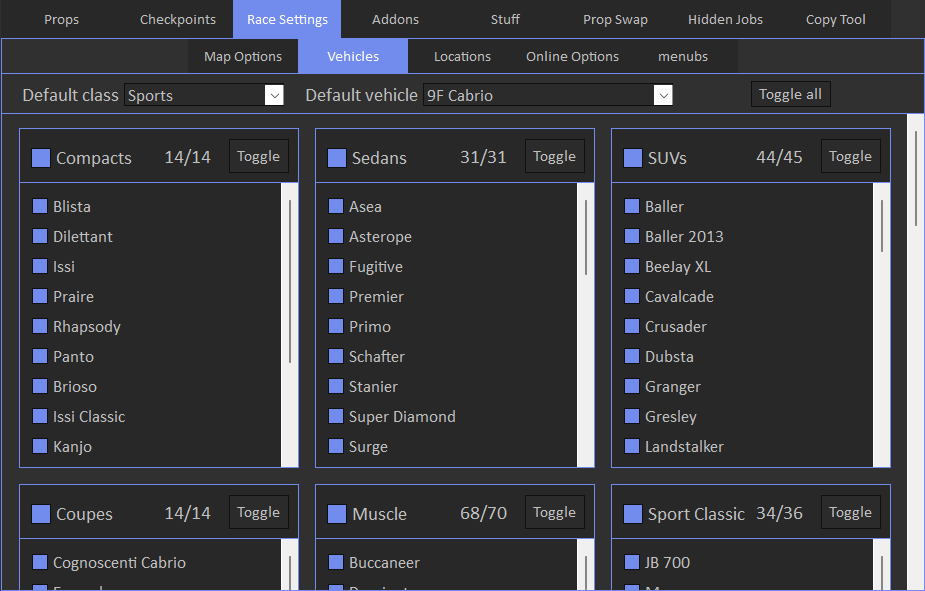Image resolution: width=925 pixels, height=591 pixels.
Task: Uncheck the Issi Classic vehicle
Action: click(x=40, y=416)
